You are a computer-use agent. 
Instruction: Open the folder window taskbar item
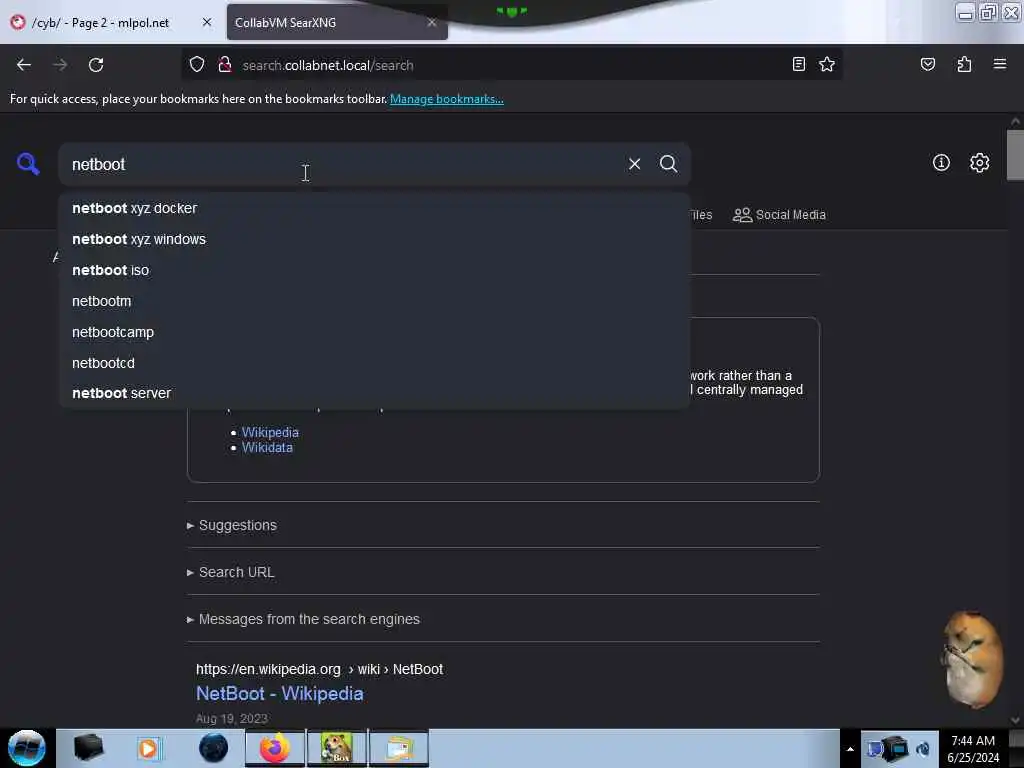399,748
